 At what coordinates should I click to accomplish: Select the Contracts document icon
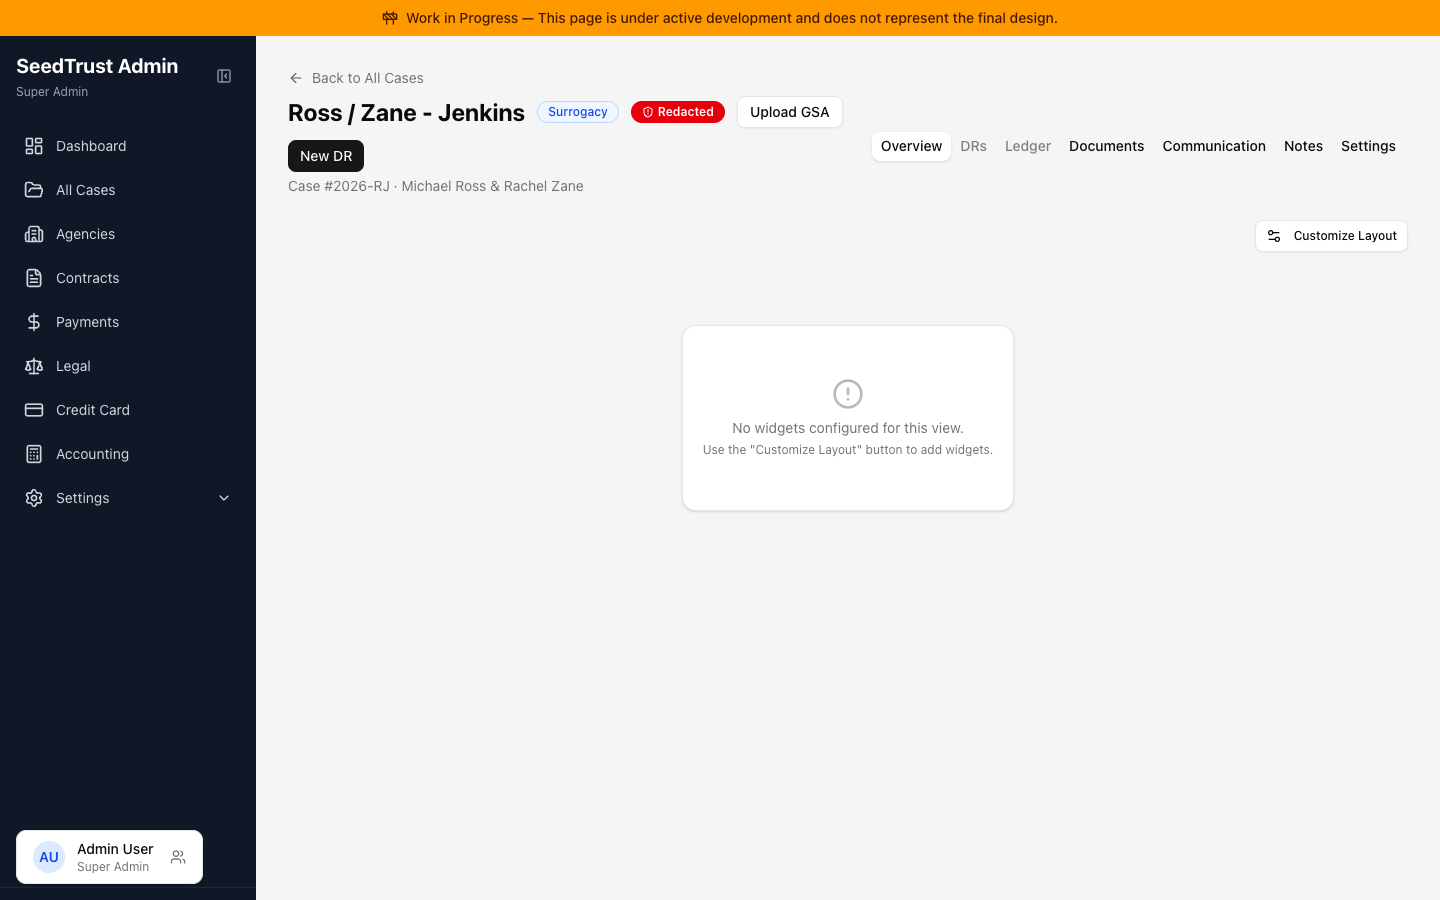pyautogui.click(x=34, y=278)
